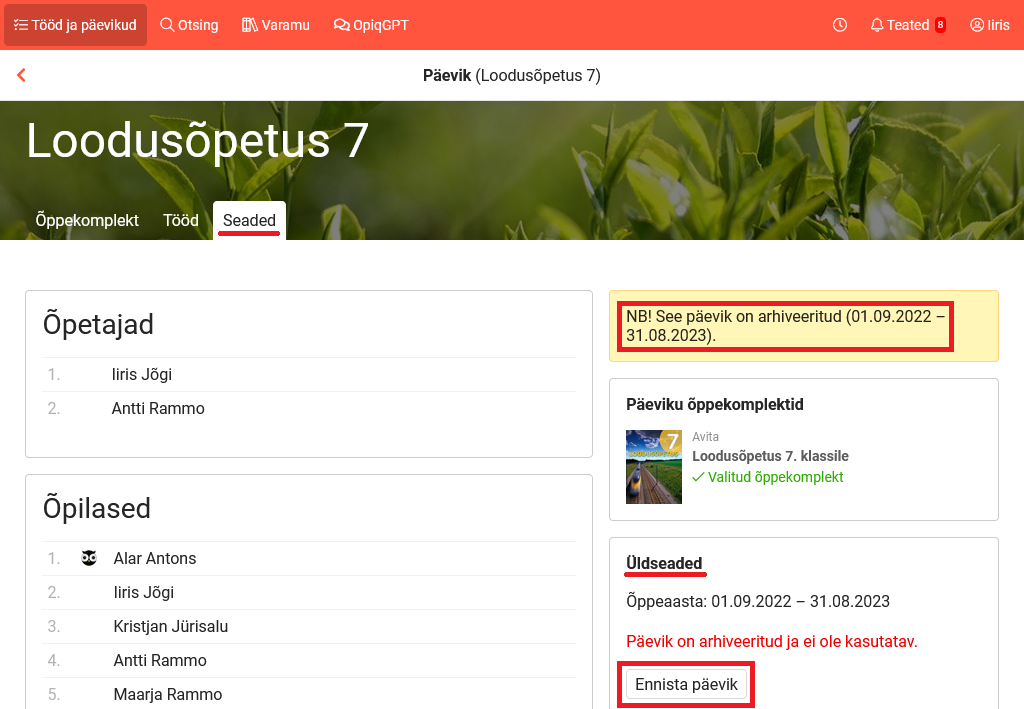The image size is (1024, 709).
Task: Open the Varamu library
Action: pos(276,25)
